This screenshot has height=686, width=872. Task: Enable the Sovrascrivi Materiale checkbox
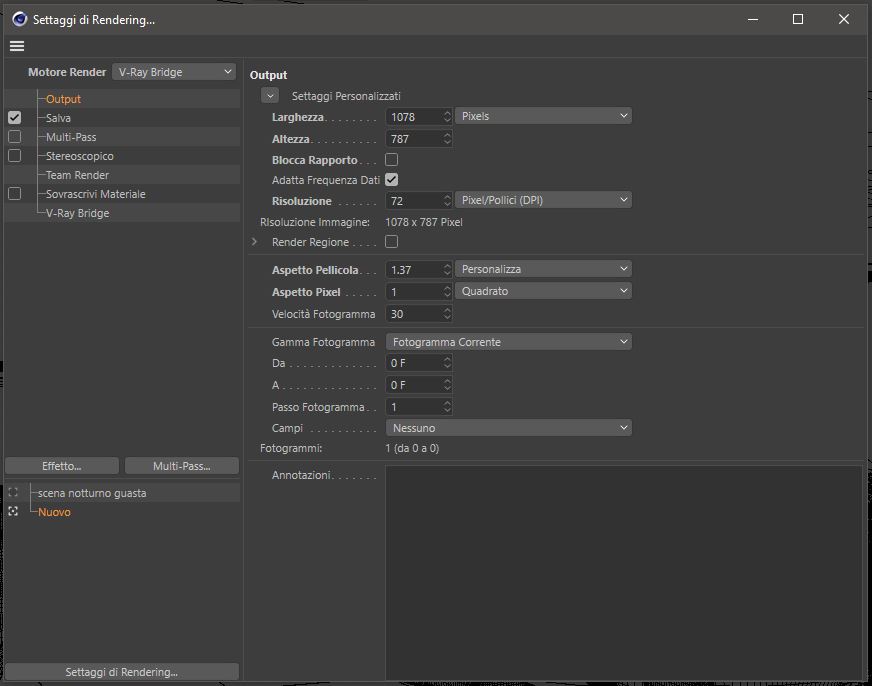[14, 193]
